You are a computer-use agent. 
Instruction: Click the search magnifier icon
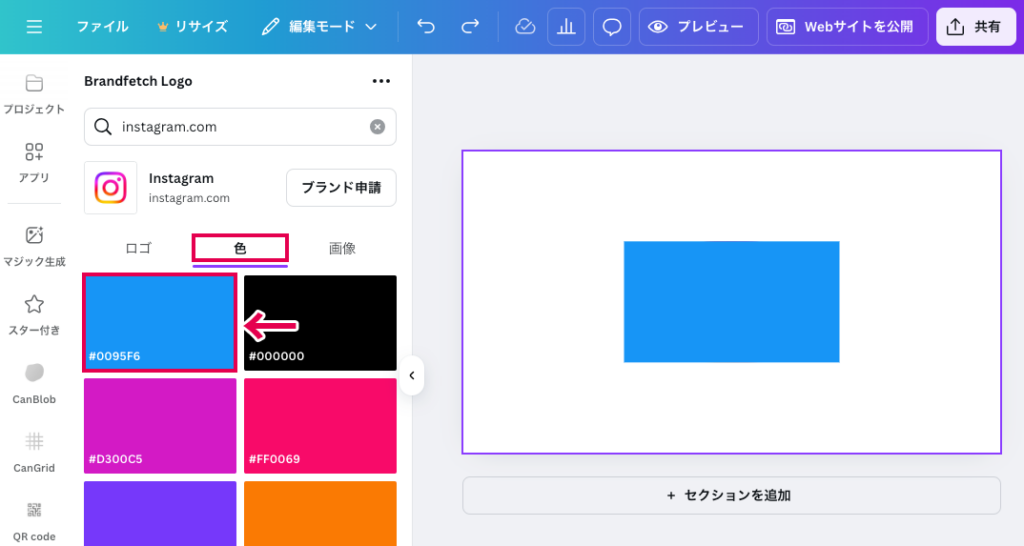(103, 127)
